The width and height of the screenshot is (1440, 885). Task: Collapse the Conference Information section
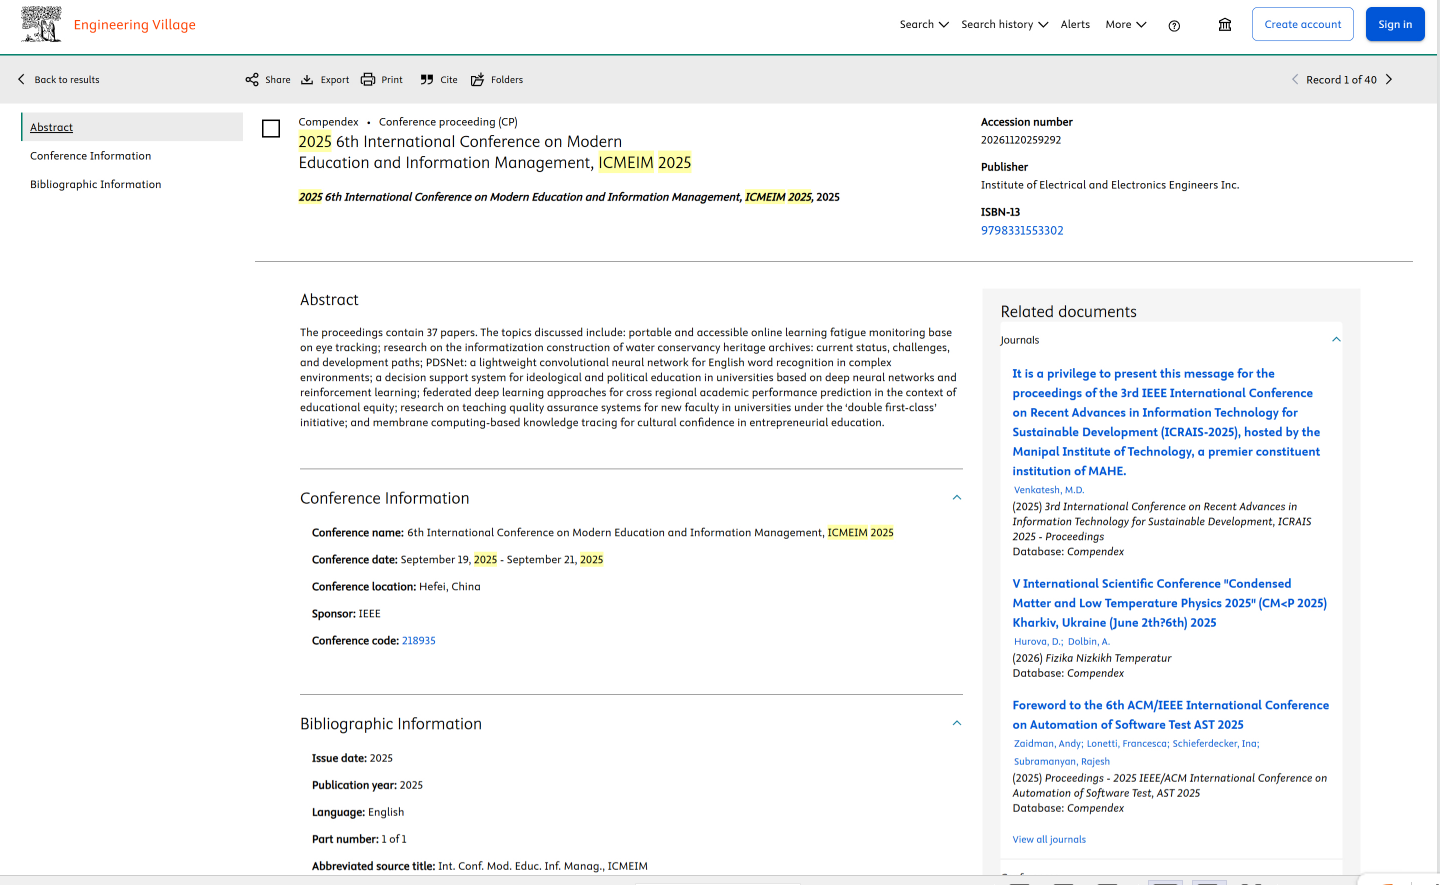click(x=957, y=498)
